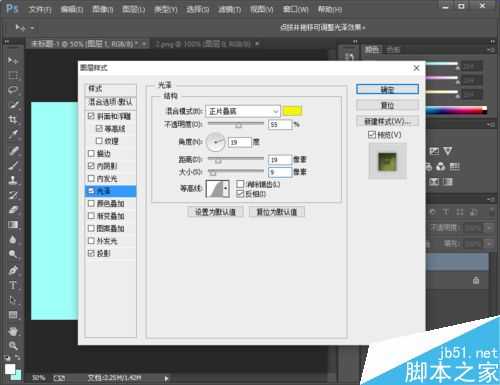Image resolution: width=500 pixels, height=385 pixels.
Task: Open the 编辑 menu
Action: click(72, 9)
